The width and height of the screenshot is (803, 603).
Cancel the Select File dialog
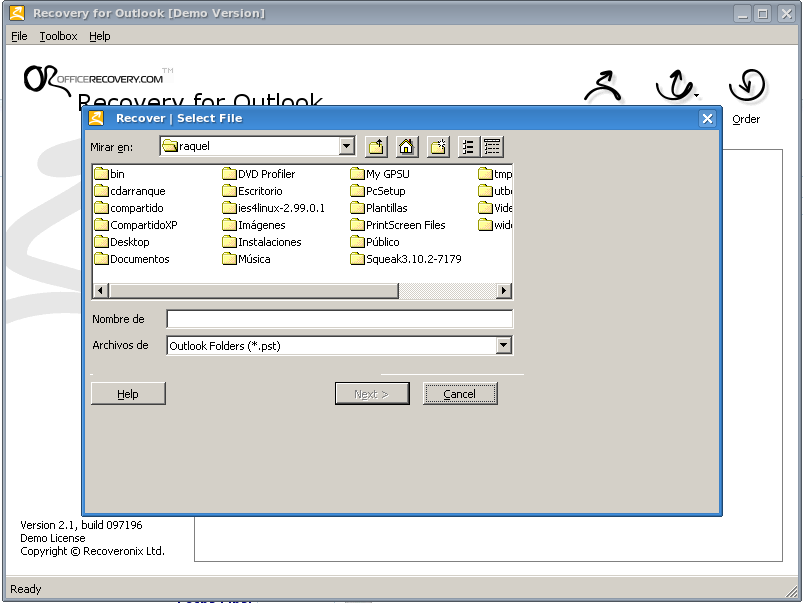pos(460,393)
